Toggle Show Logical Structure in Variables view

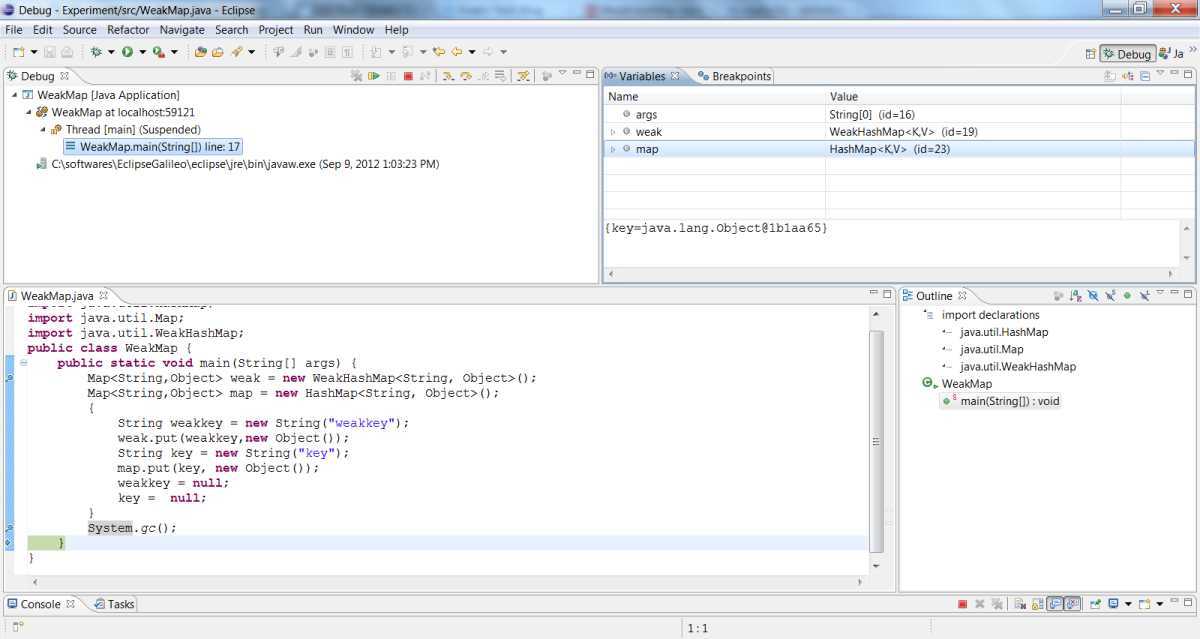click(1128, 76)
